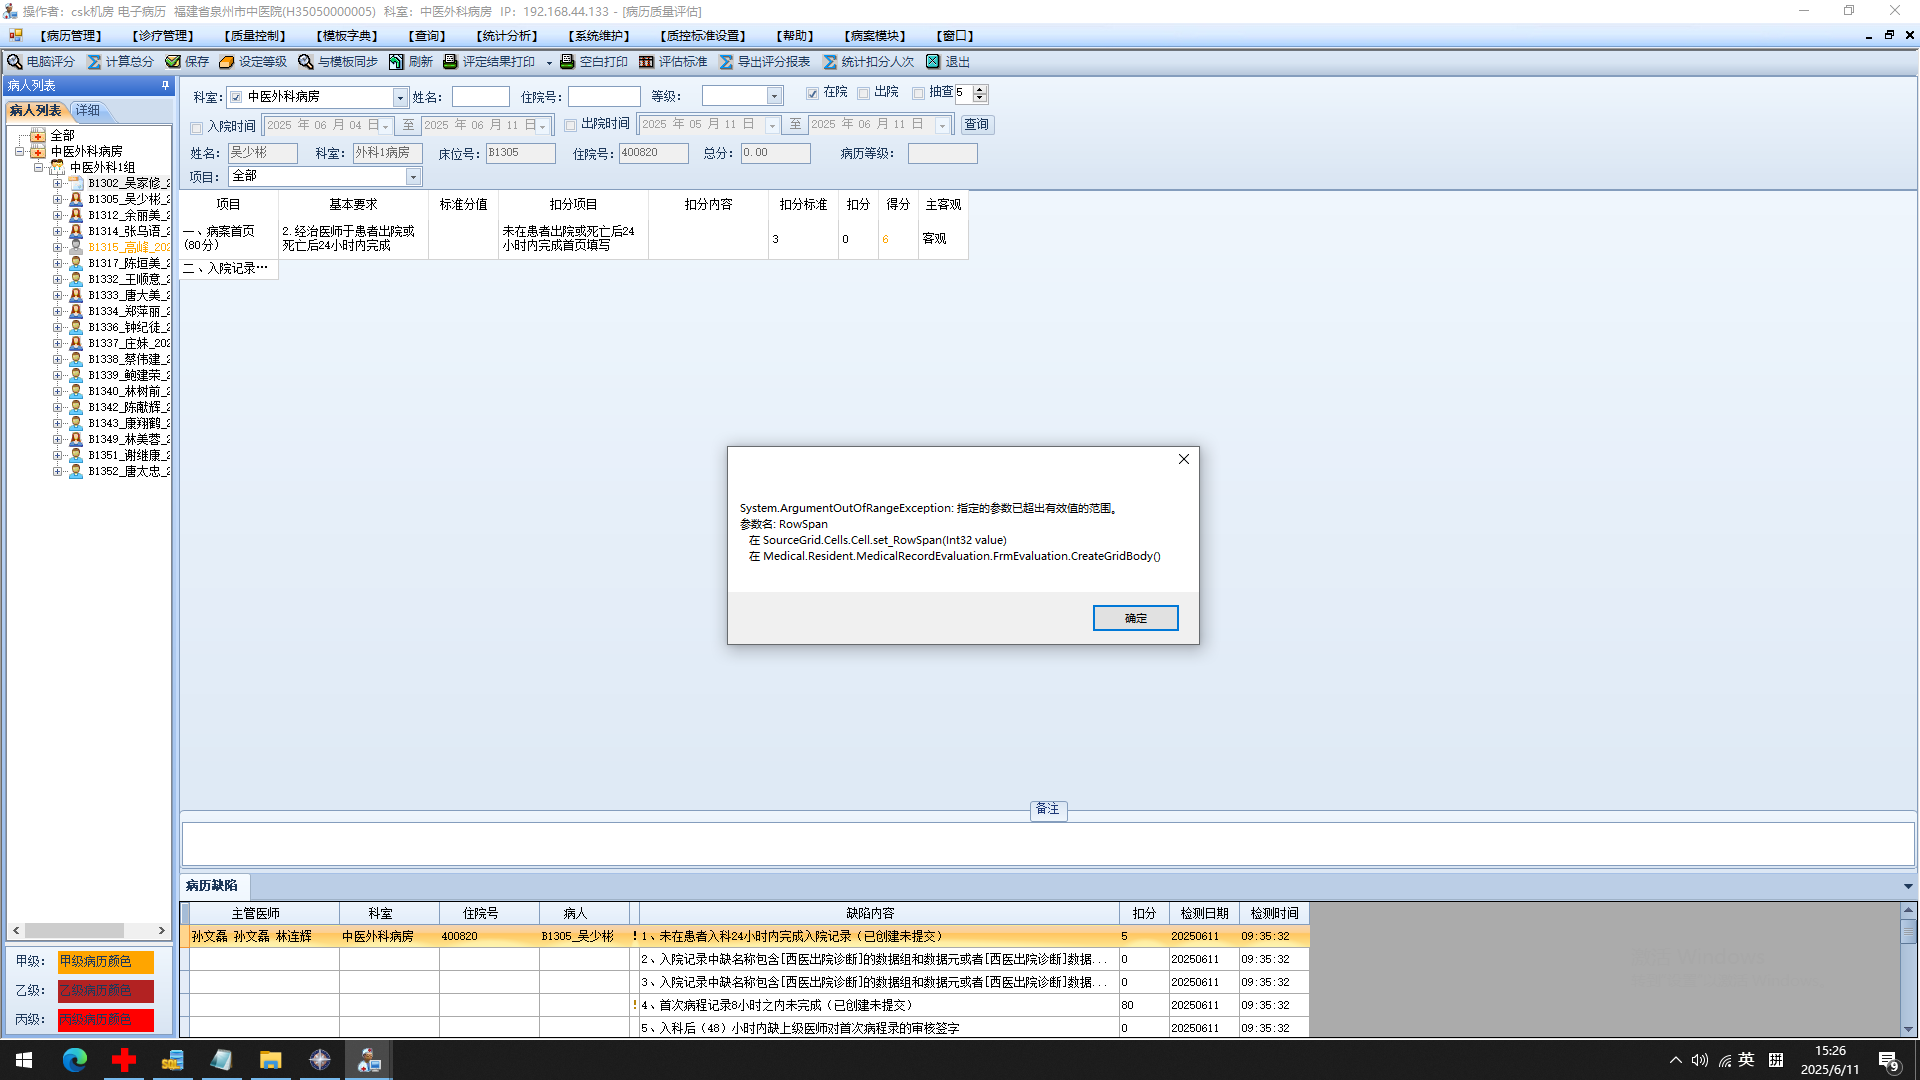Click the 电脑评分 magnifier toolbar icon
The image size is (1920, 1080).
[15, 62]
